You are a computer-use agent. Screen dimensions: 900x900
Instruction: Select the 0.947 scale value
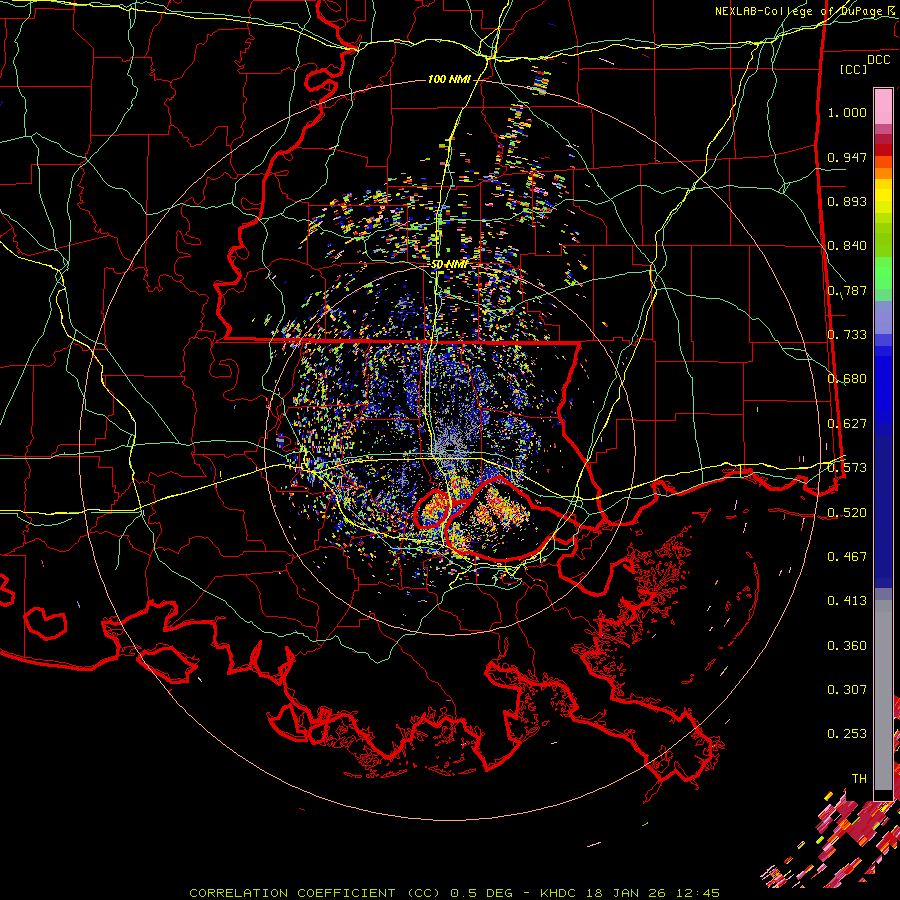click(x=847, y=157)
